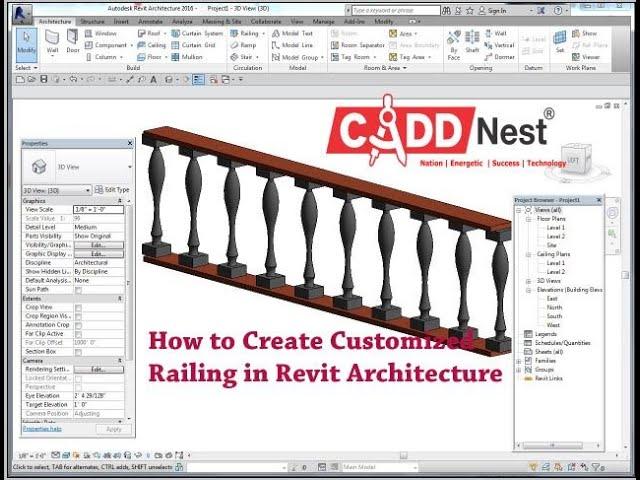
Task: Click Edit for Rendering Settings
Action: pos(98,369)
